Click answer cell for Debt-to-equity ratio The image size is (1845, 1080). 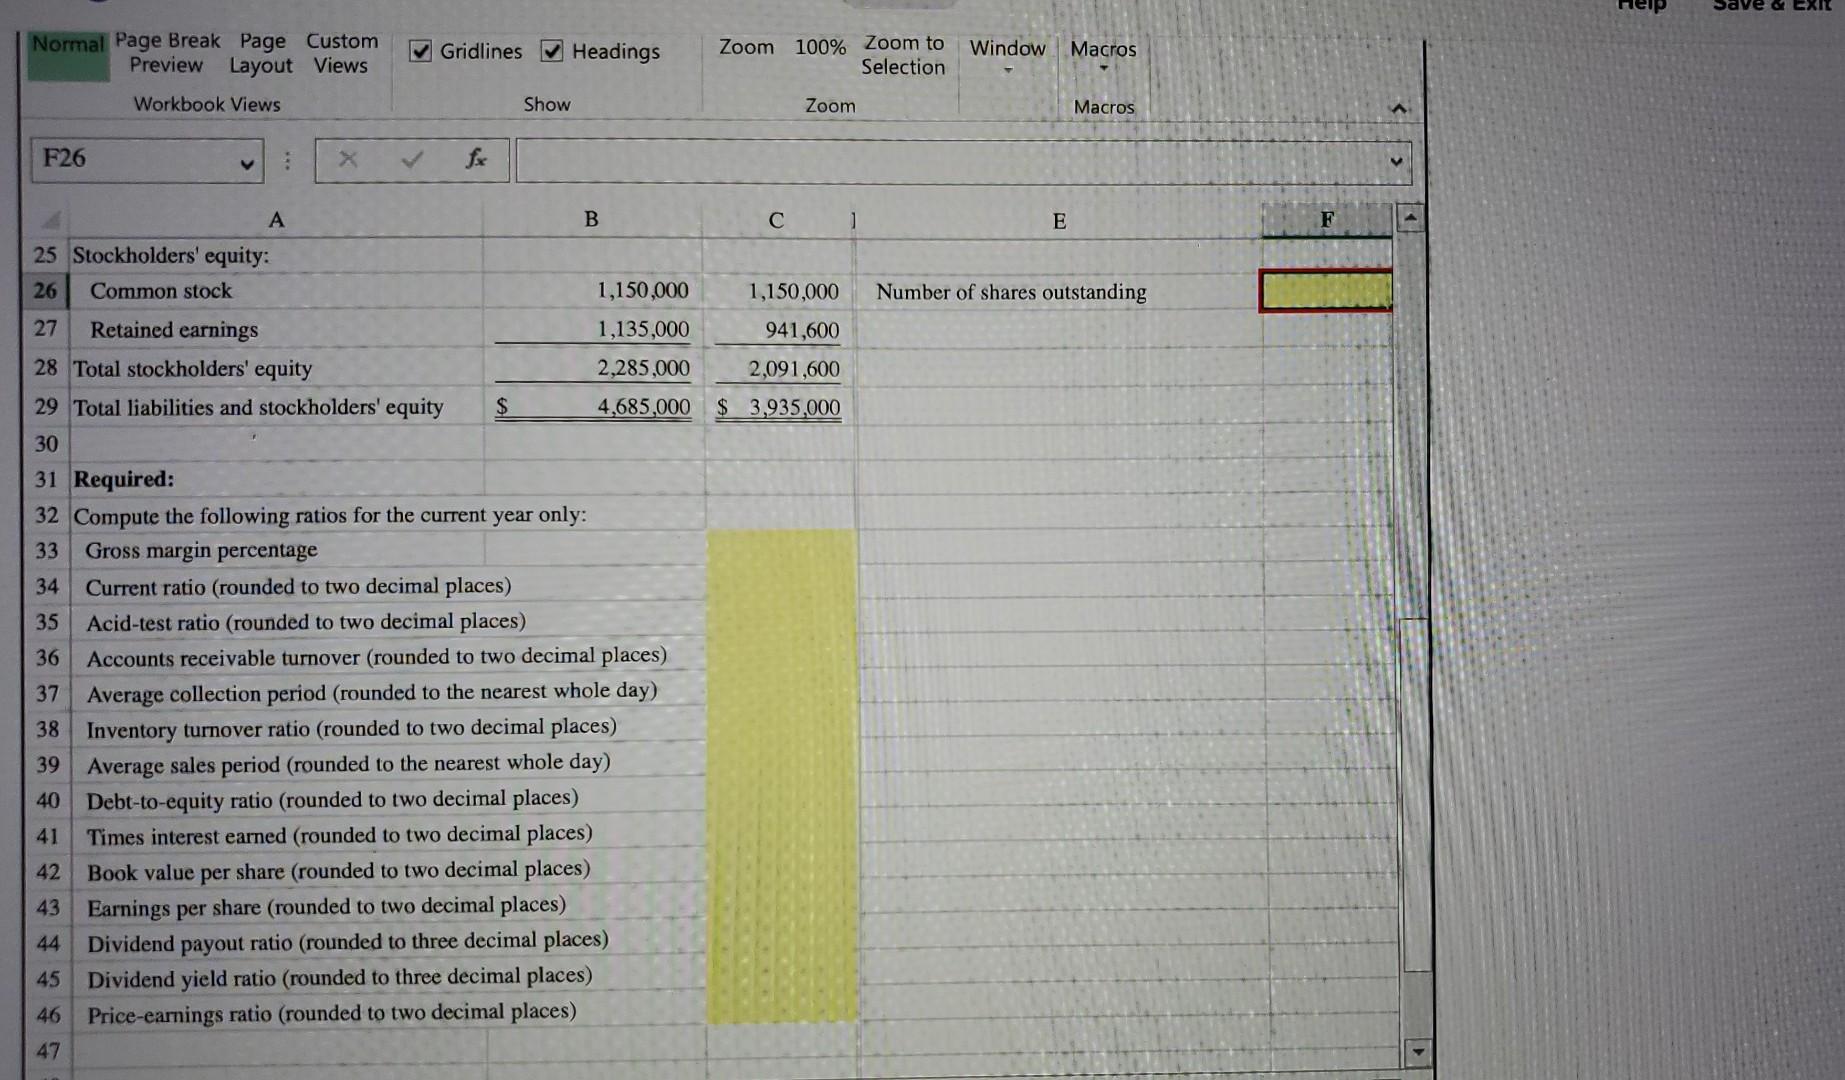click(781, 801)
